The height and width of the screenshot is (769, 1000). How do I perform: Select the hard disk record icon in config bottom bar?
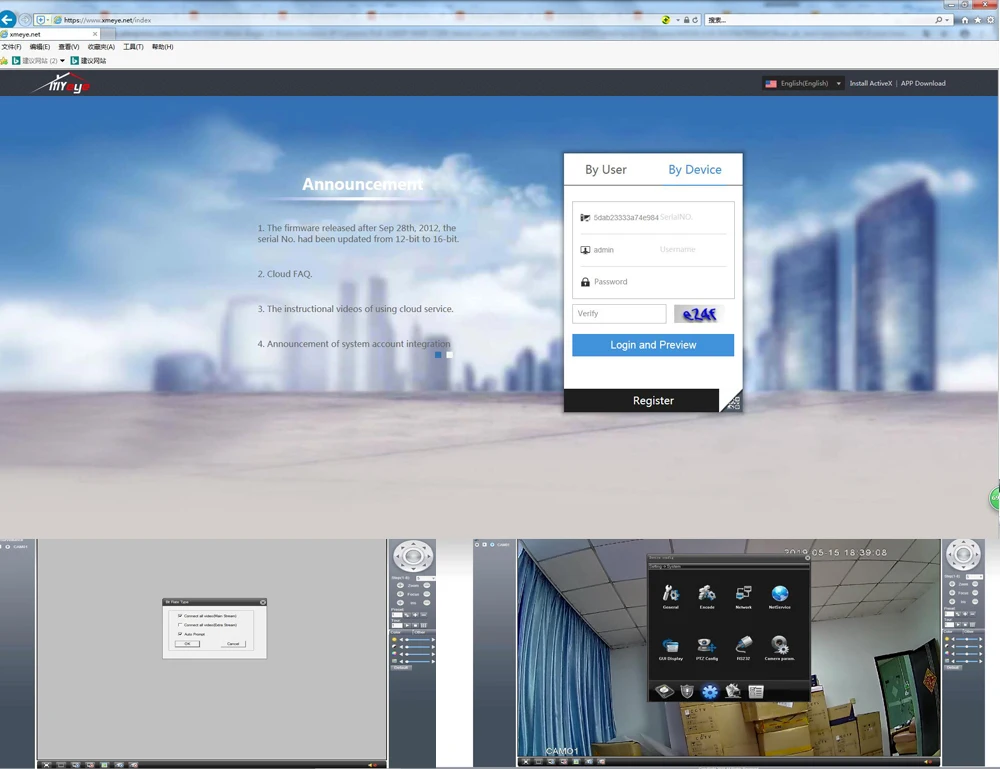click(x=664, y=691)
